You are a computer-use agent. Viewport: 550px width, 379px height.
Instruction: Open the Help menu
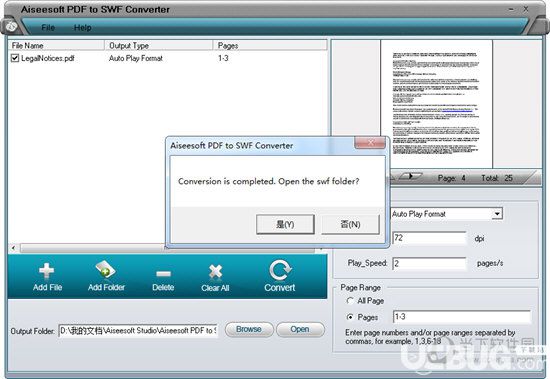tap(82, 27)
